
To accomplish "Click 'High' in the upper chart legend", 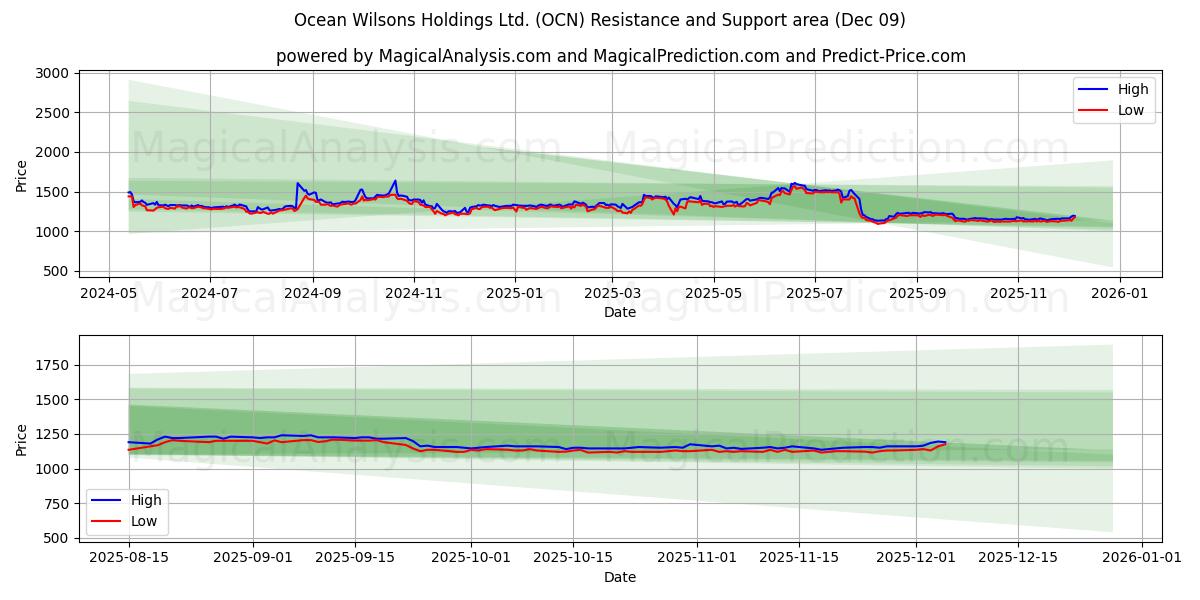I will 1133,89.
